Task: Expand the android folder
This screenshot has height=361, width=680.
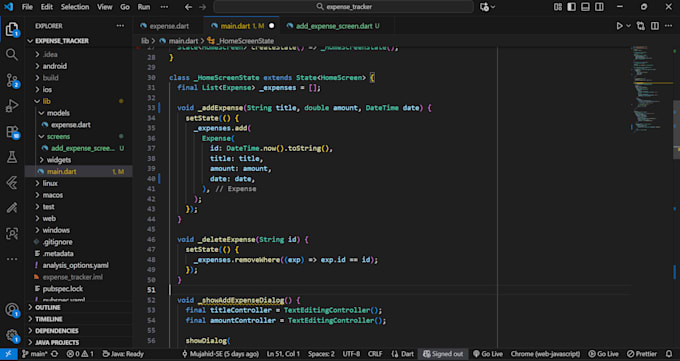Action: (55, 66)
